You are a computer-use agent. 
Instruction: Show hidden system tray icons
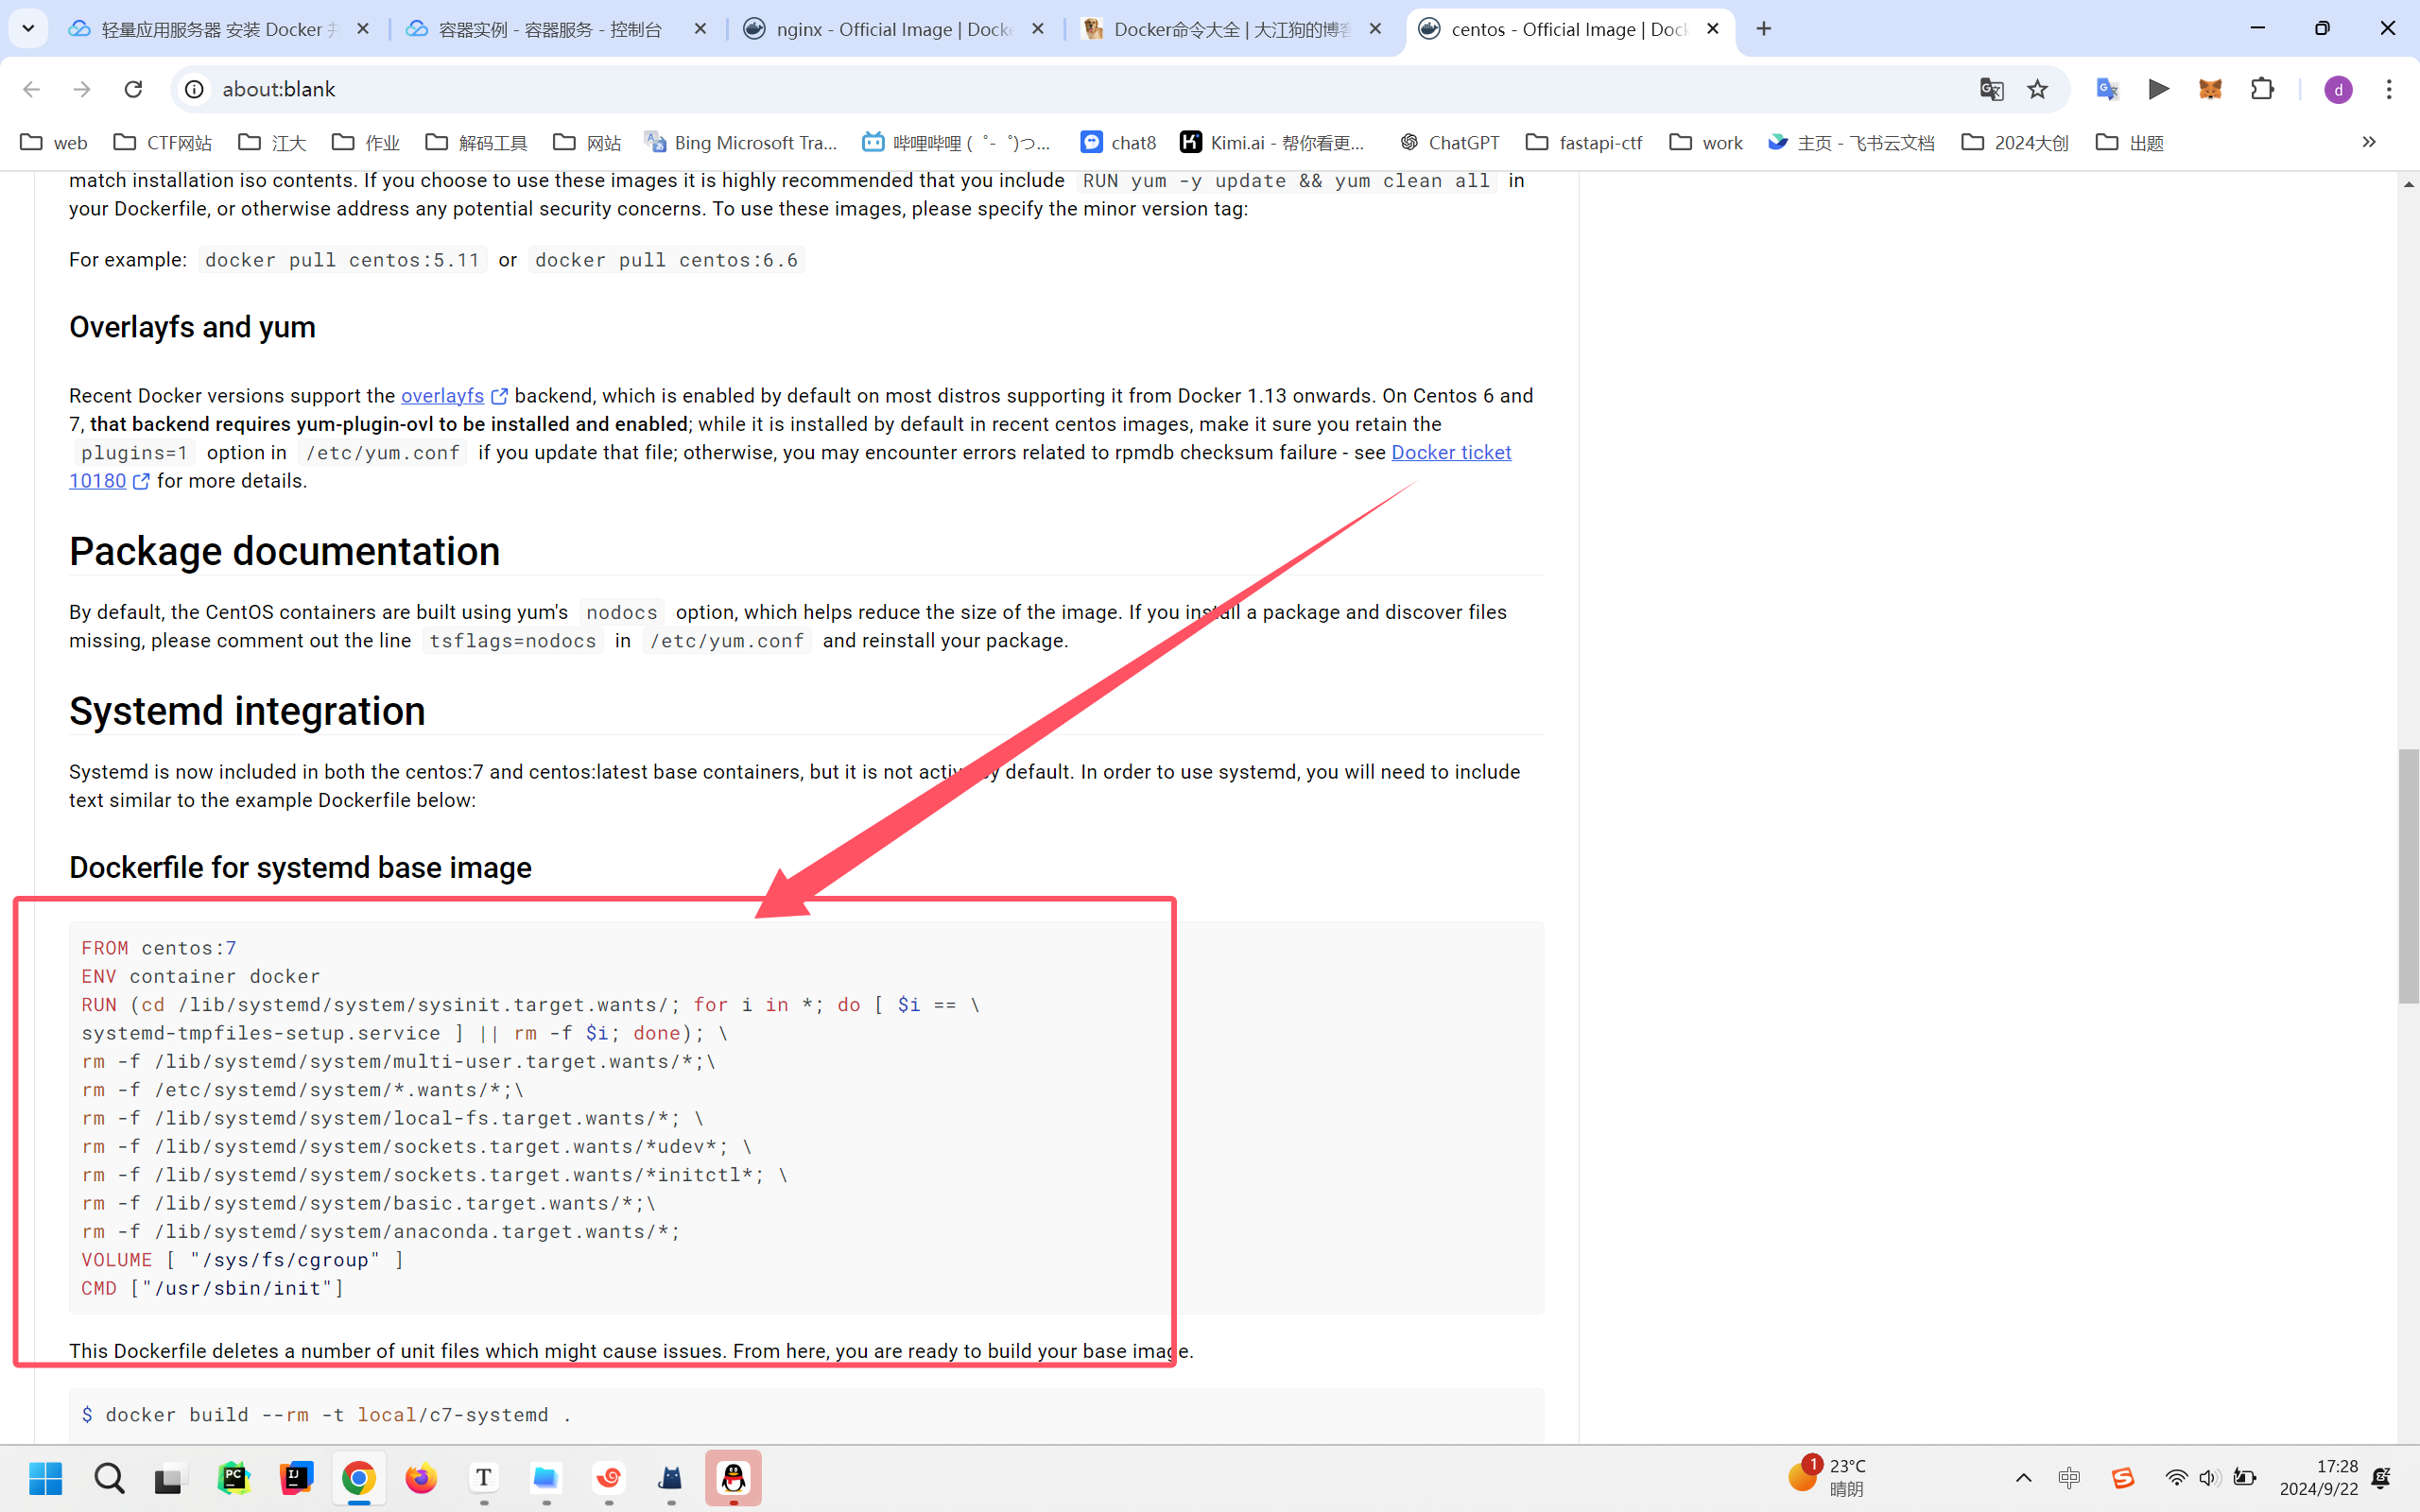click(2023, 1477)
